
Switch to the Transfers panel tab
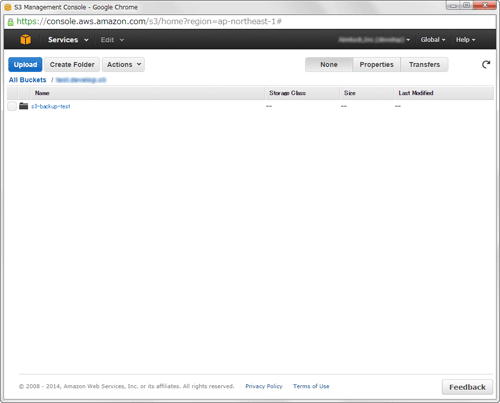[424, 65]
